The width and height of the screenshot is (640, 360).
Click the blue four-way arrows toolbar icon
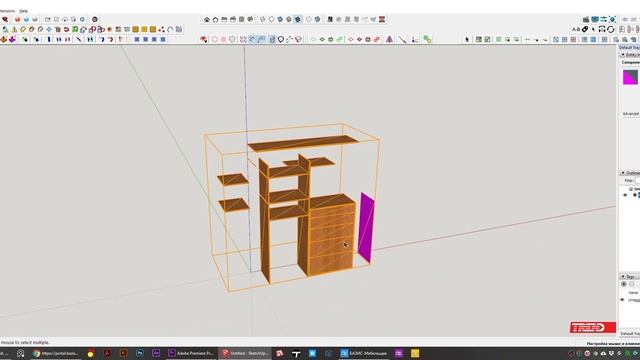(x=49, y=29)
